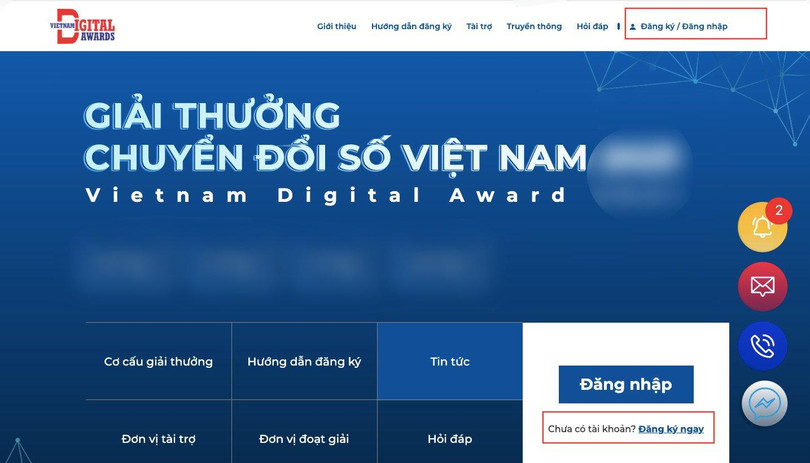Viewport: 810px width, 463px height.
Task: Follow the Đăng ký ngay link
Action: pos(671,429)
